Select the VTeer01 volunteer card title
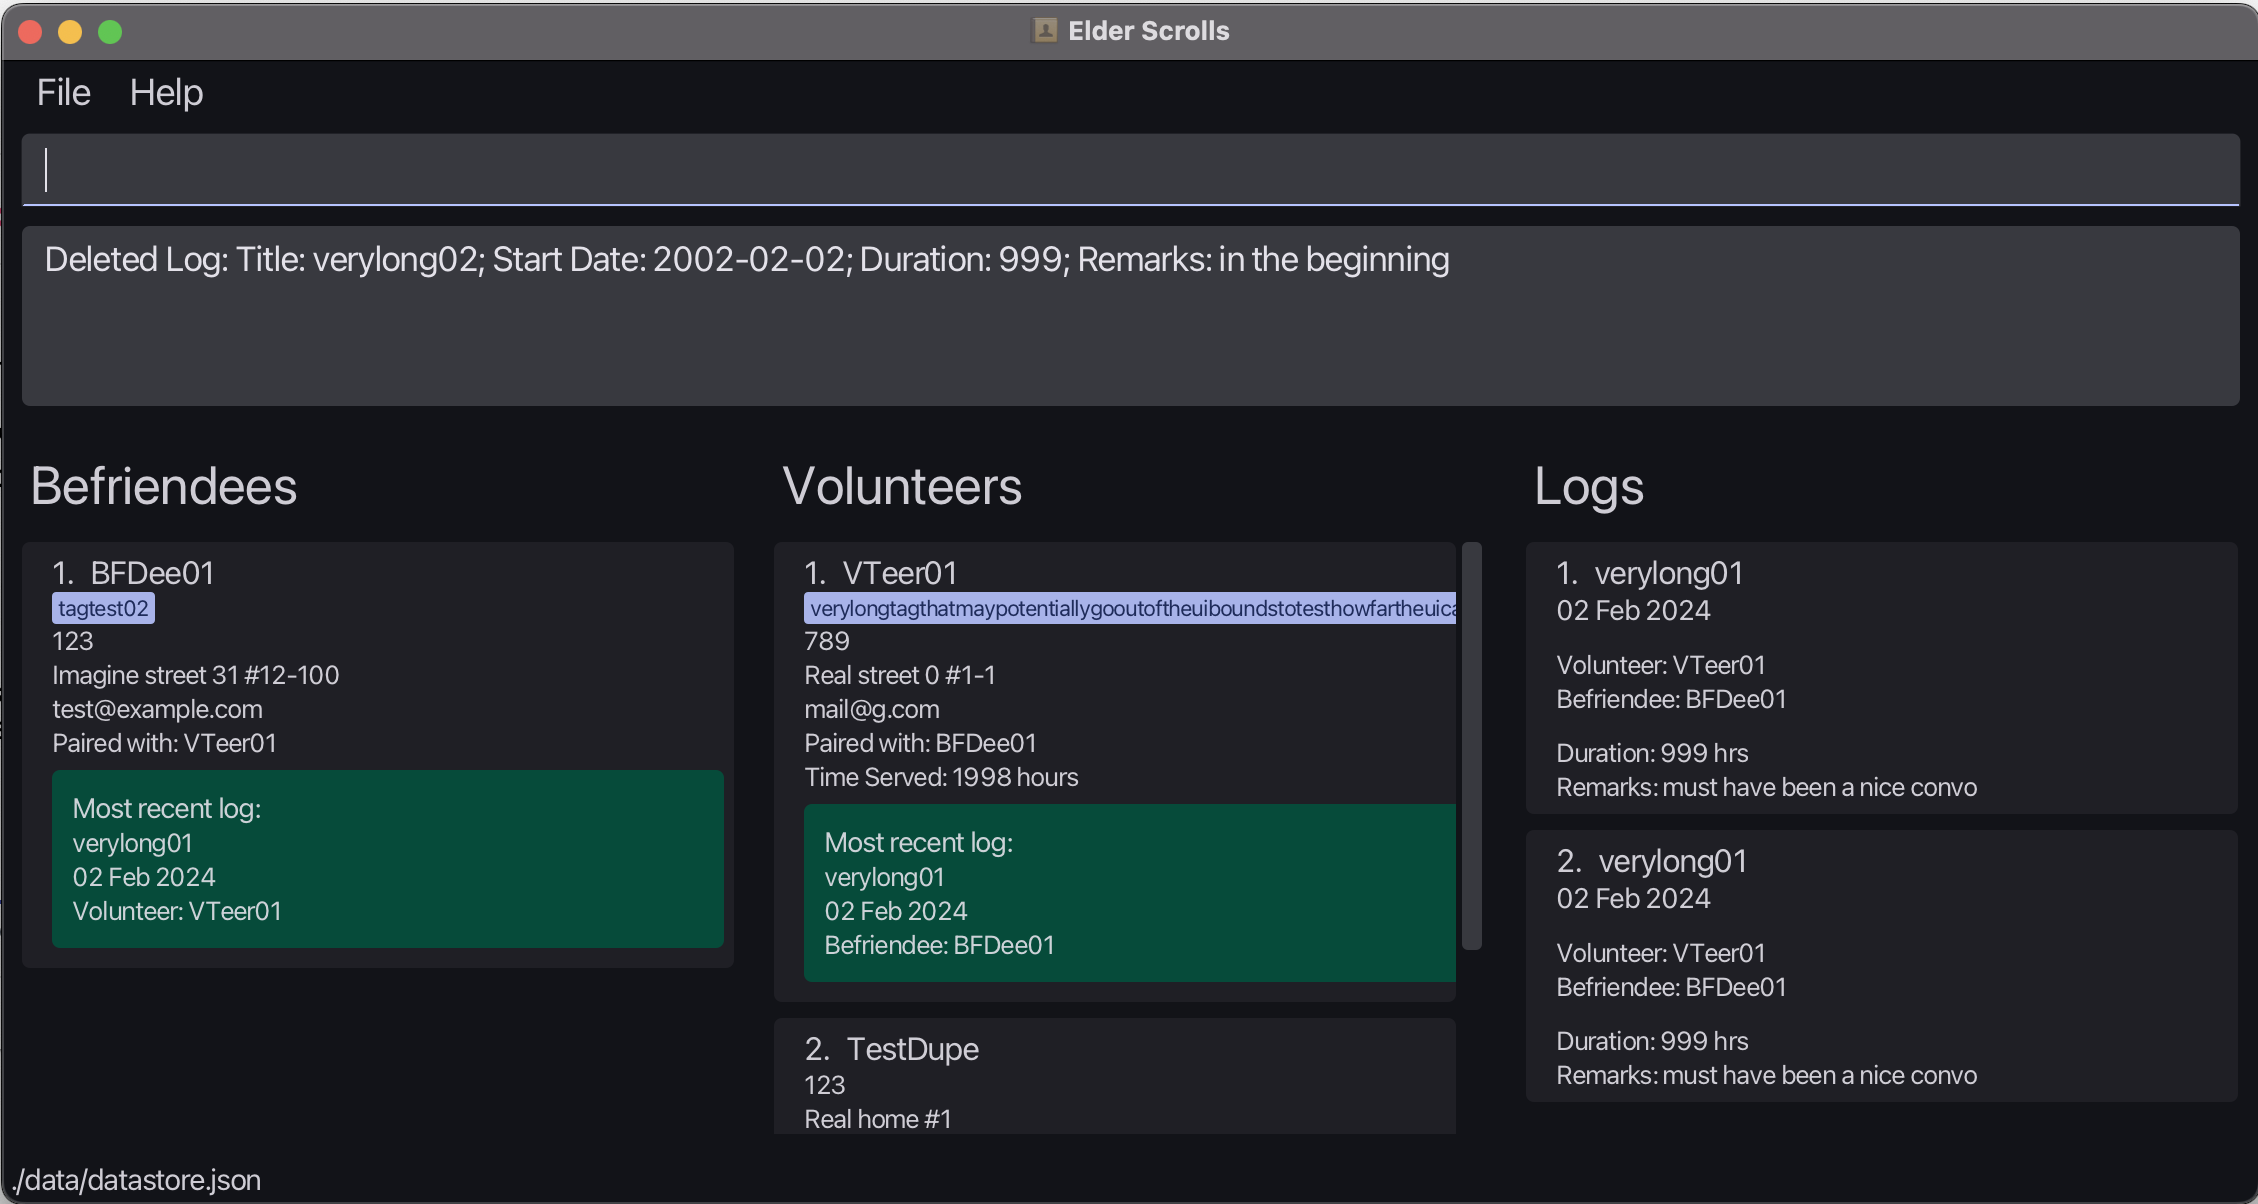The image size is (2258, 1204). coord(900,573)
